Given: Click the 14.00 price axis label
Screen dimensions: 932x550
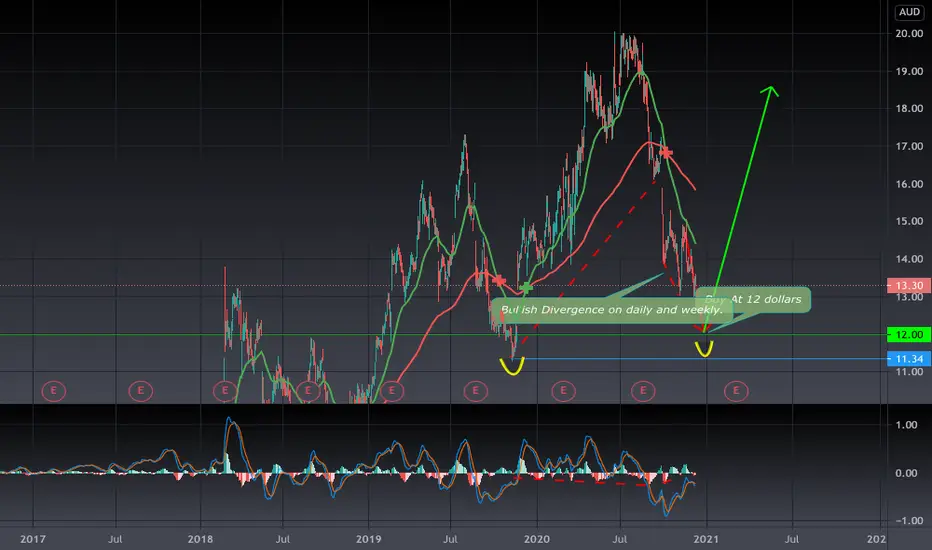Looking at the screenshot, I should (x=909, y=259).
